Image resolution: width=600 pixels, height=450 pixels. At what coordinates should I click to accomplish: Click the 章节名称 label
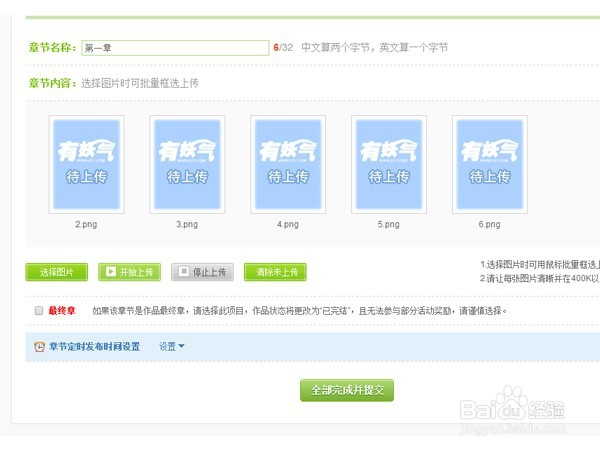point(53,47)
